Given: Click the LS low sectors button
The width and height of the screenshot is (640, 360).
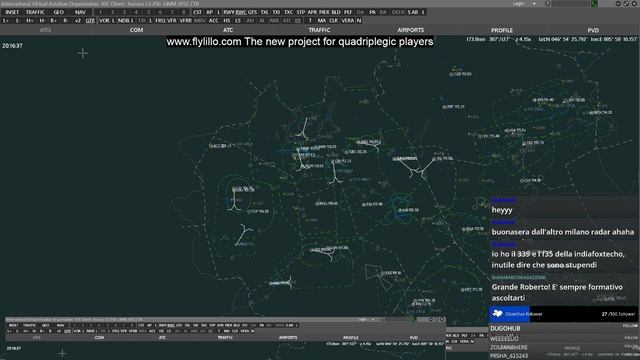Looking at the screenshot, I should point(238,20).
